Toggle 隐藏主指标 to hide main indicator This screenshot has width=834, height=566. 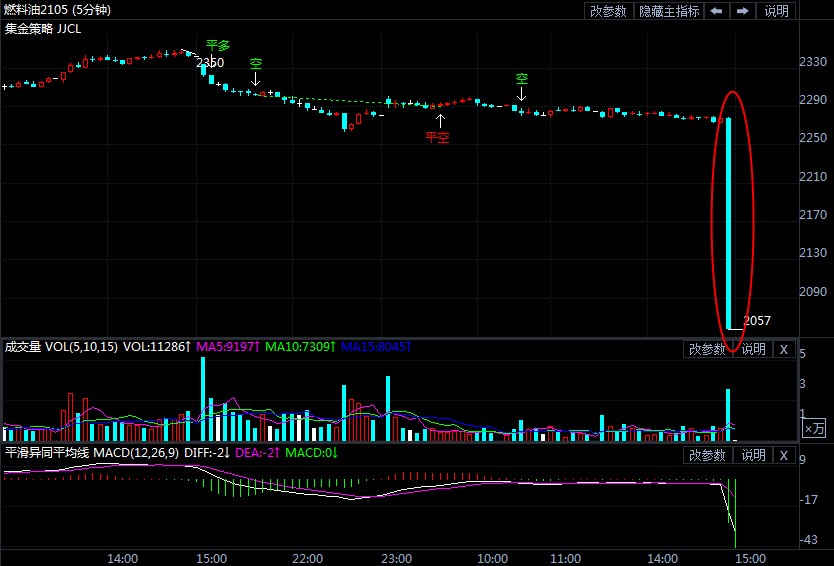(669, 11)
